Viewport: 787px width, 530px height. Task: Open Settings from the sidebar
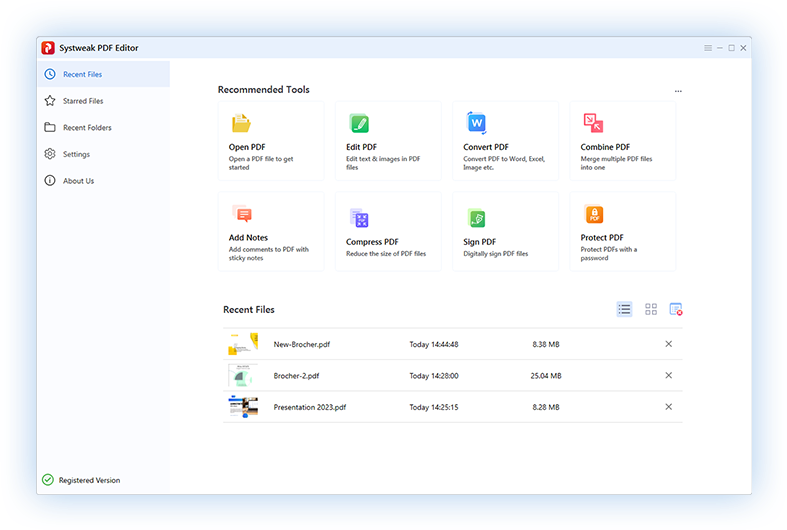point(103,154)
